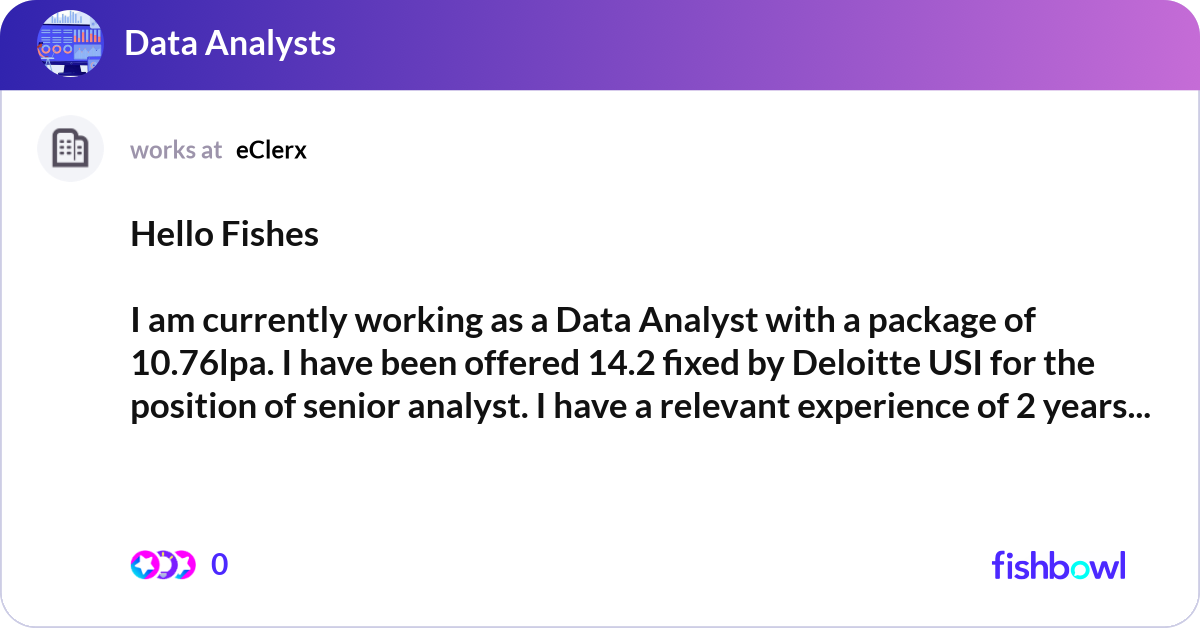This screenshot has height=628, width=1200.
Task: Open the fishbowl logo
Action: point(1058,565)
